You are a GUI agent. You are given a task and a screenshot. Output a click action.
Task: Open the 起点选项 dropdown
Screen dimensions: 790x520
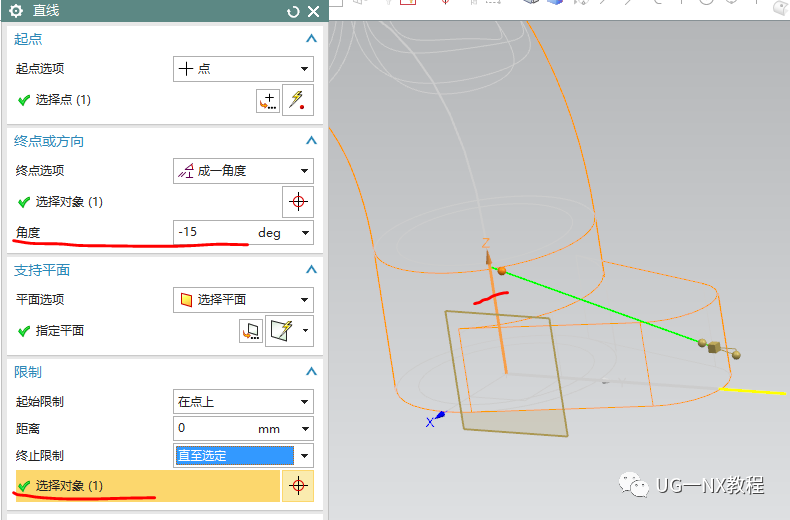(243, 69)
